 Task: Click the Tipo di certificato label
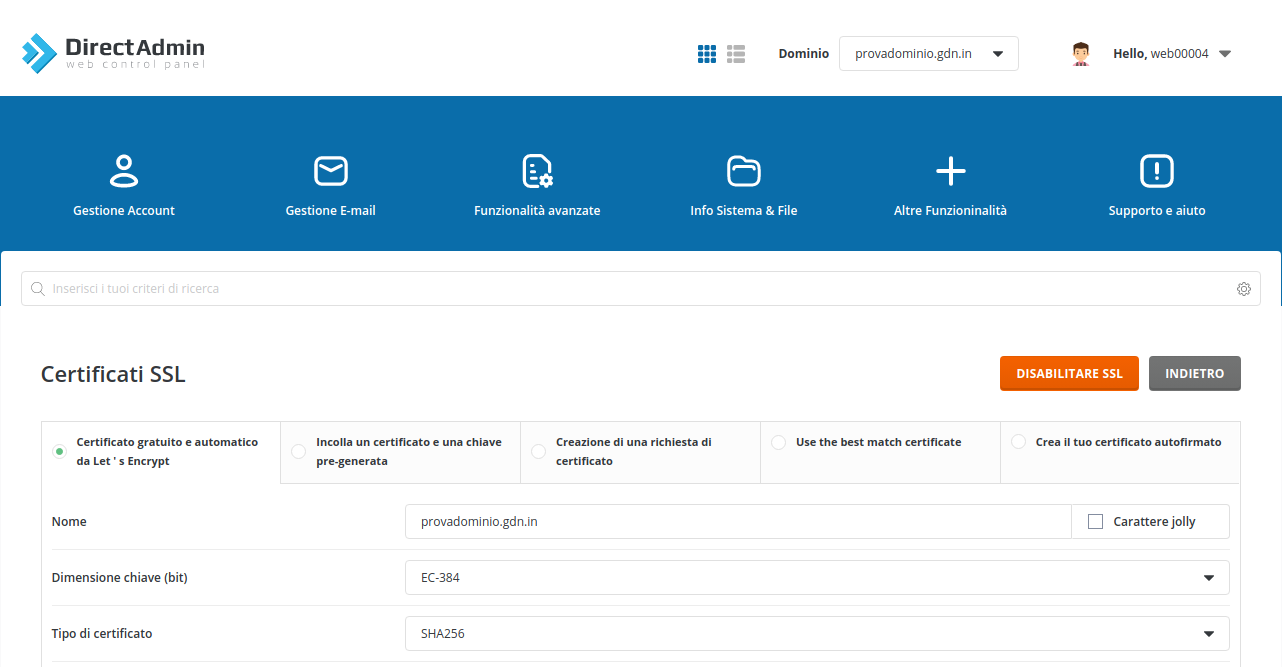(x=102, y=634)
